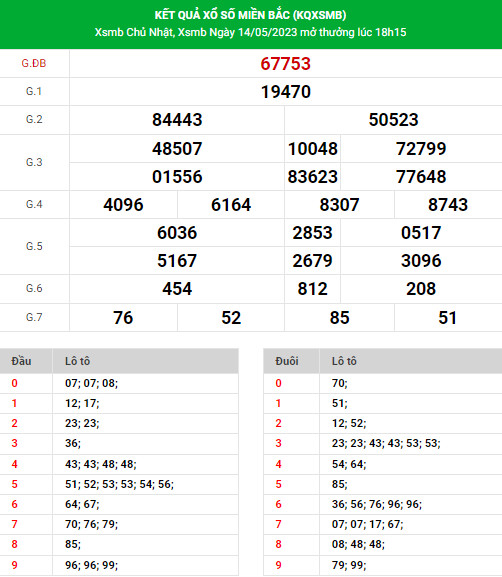Click the G.7 number 76
Screen dimensions: 502x577
pyautogui.click(x=123, y=318)
